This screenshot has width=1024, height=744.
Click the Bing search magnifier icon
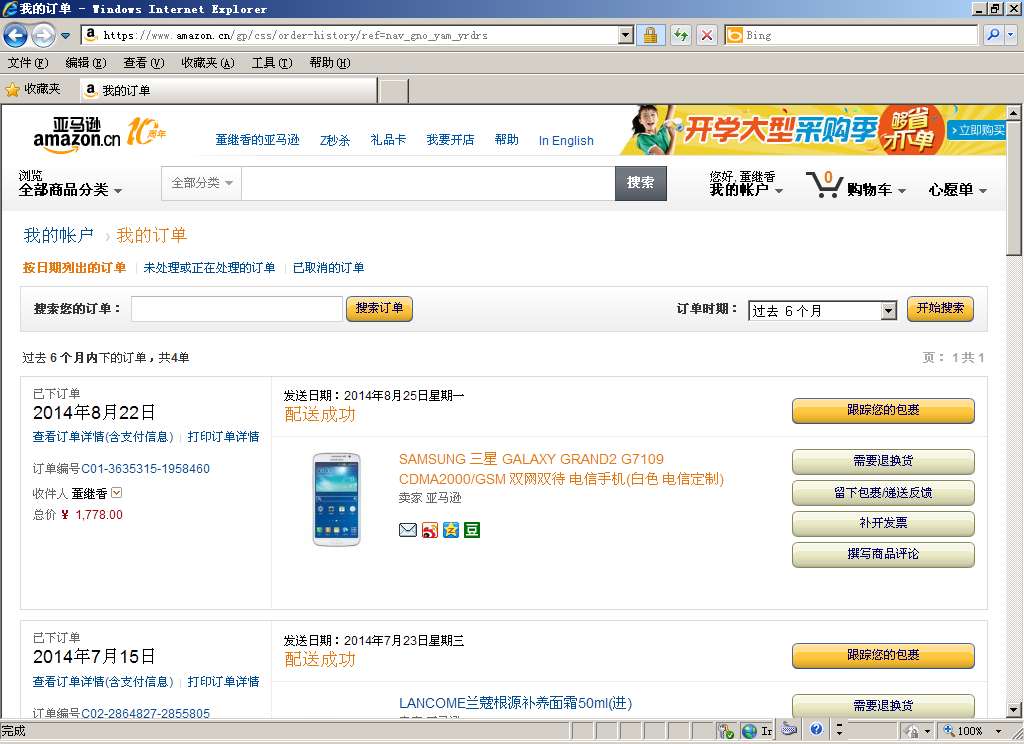[x=993, y=35]
